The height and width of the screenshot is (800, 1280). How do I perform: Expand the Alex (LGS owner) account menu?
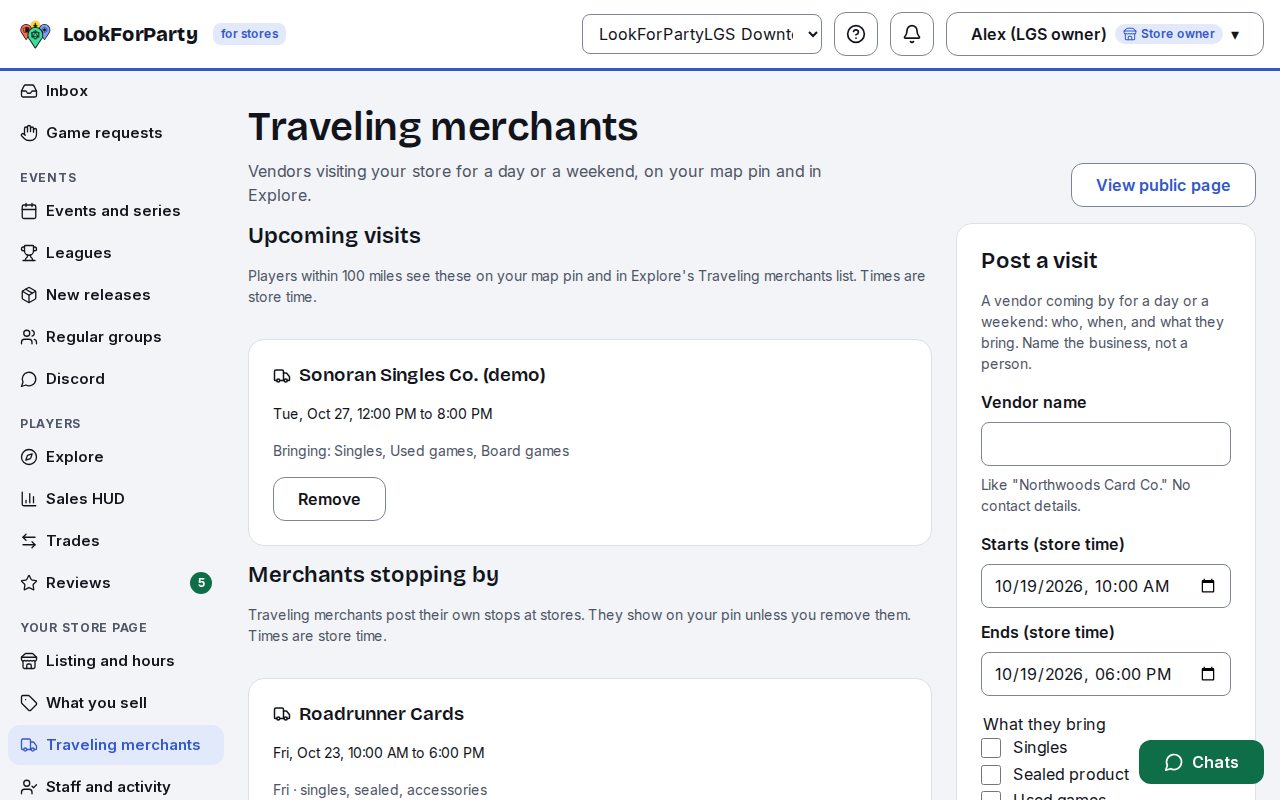click(x=1105, y=34)
